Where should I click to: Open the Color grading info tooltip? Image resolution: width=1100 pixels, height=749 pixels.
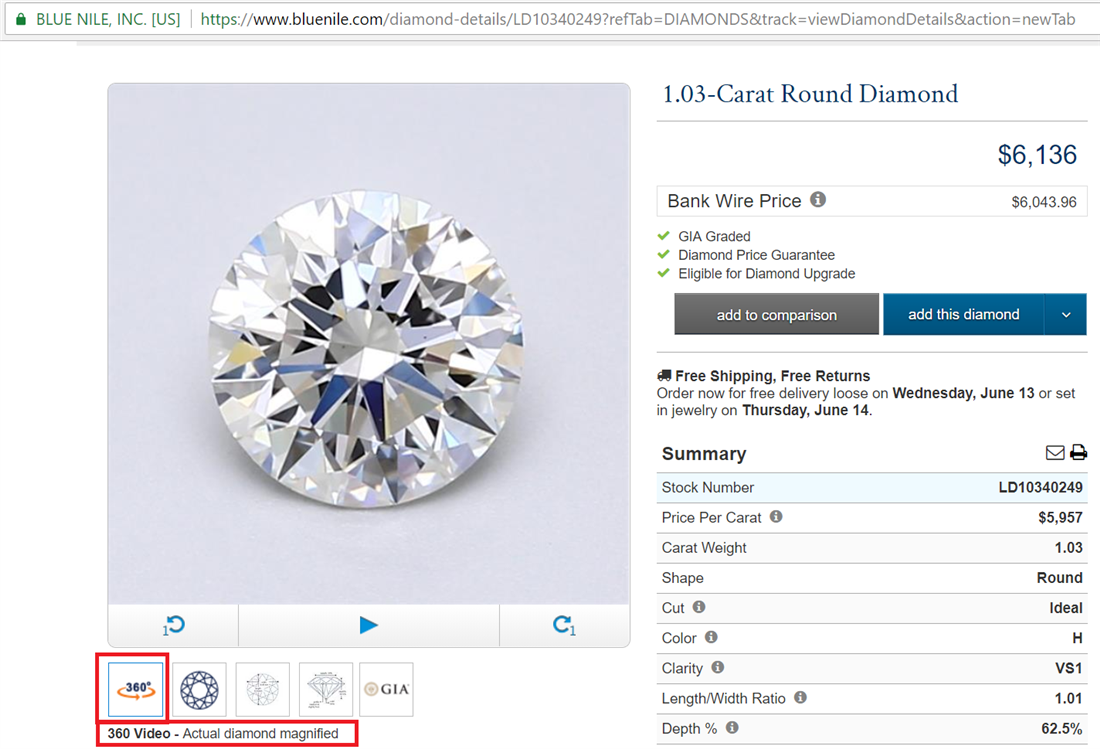point(711,638)
